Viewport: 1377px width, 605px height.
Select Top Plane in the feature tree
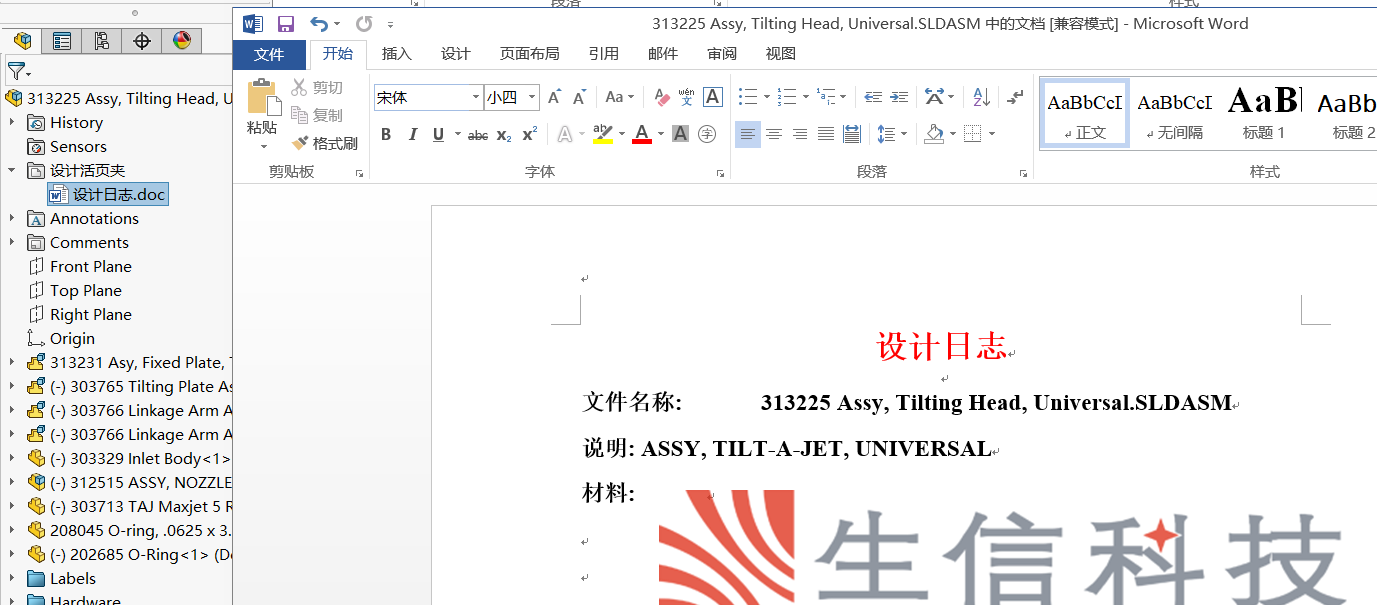tap(85, 290)
